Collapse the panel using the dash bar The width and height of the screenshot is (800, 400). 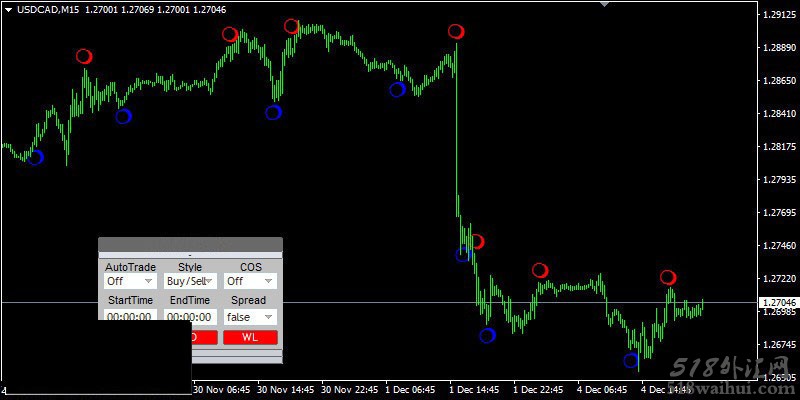tap(190, 255)
